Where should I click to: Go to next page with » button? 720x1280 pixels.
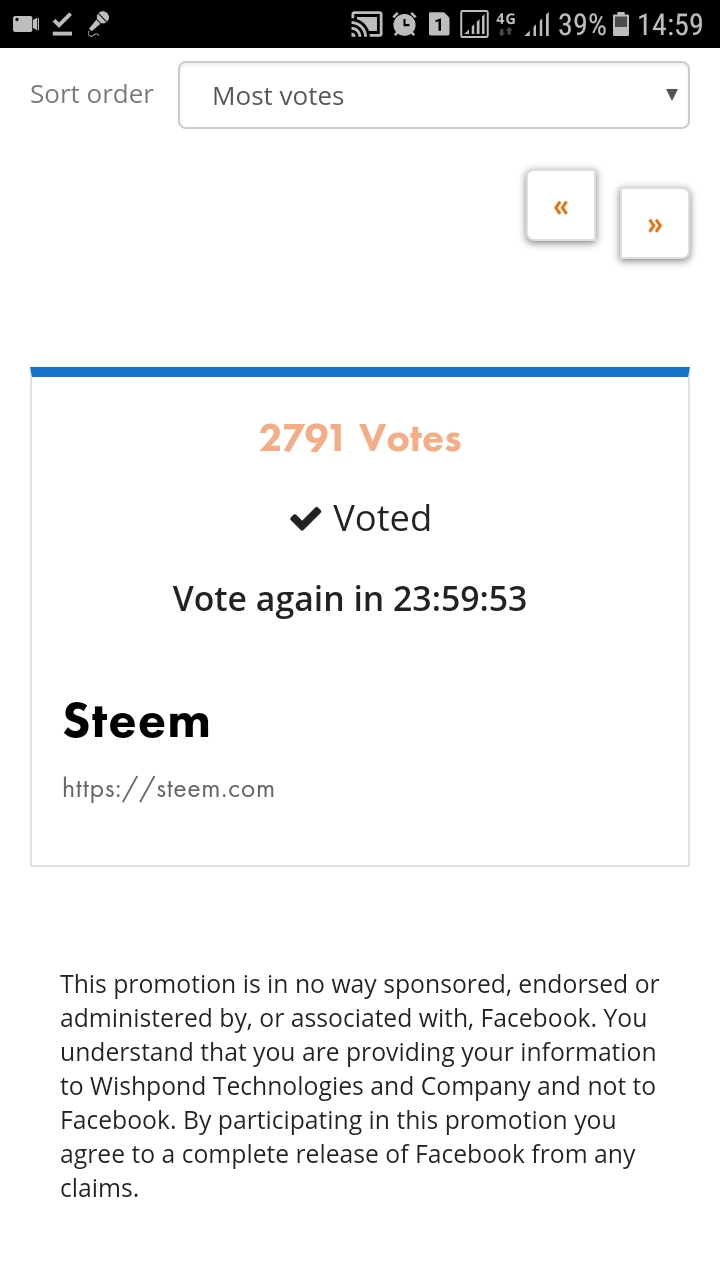click(x=655, y=224)
